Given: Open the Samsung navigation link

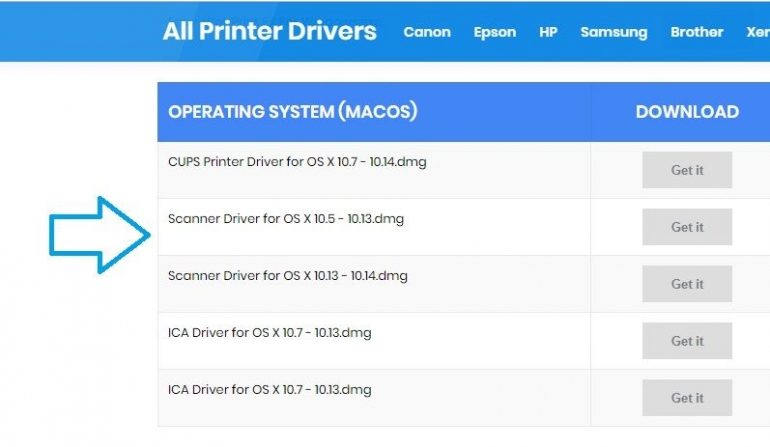Looking at the screenshot, I should pyautogui.click(x=613, y=32).
